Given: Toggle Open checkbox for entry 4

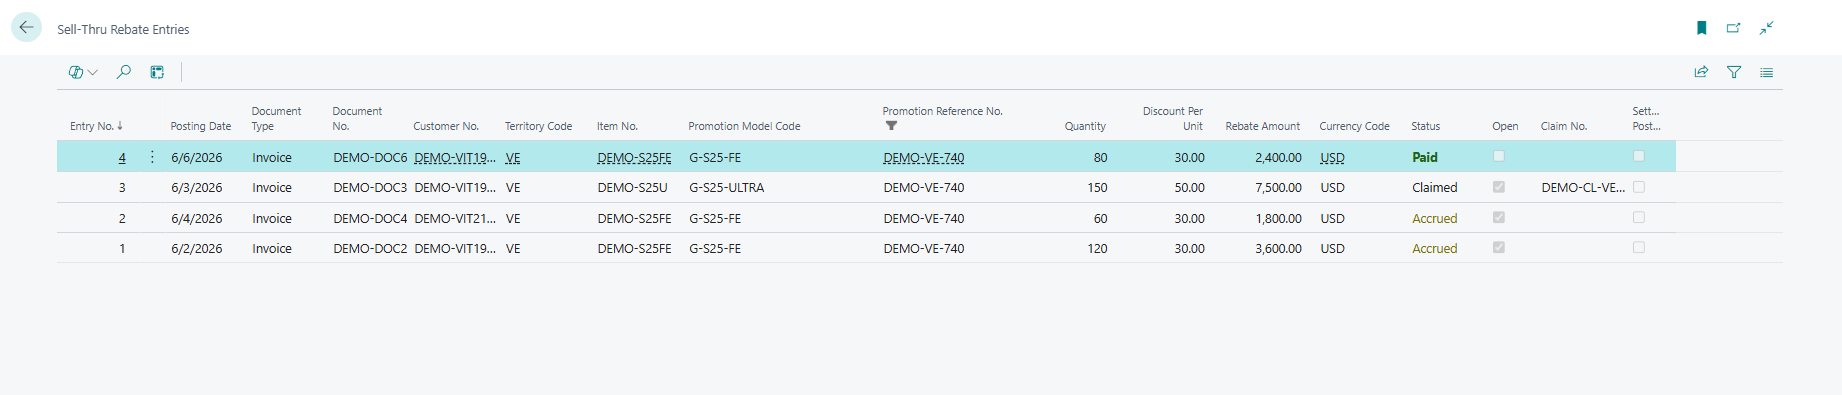Looking at the screenshot, I should point(1499,156).
